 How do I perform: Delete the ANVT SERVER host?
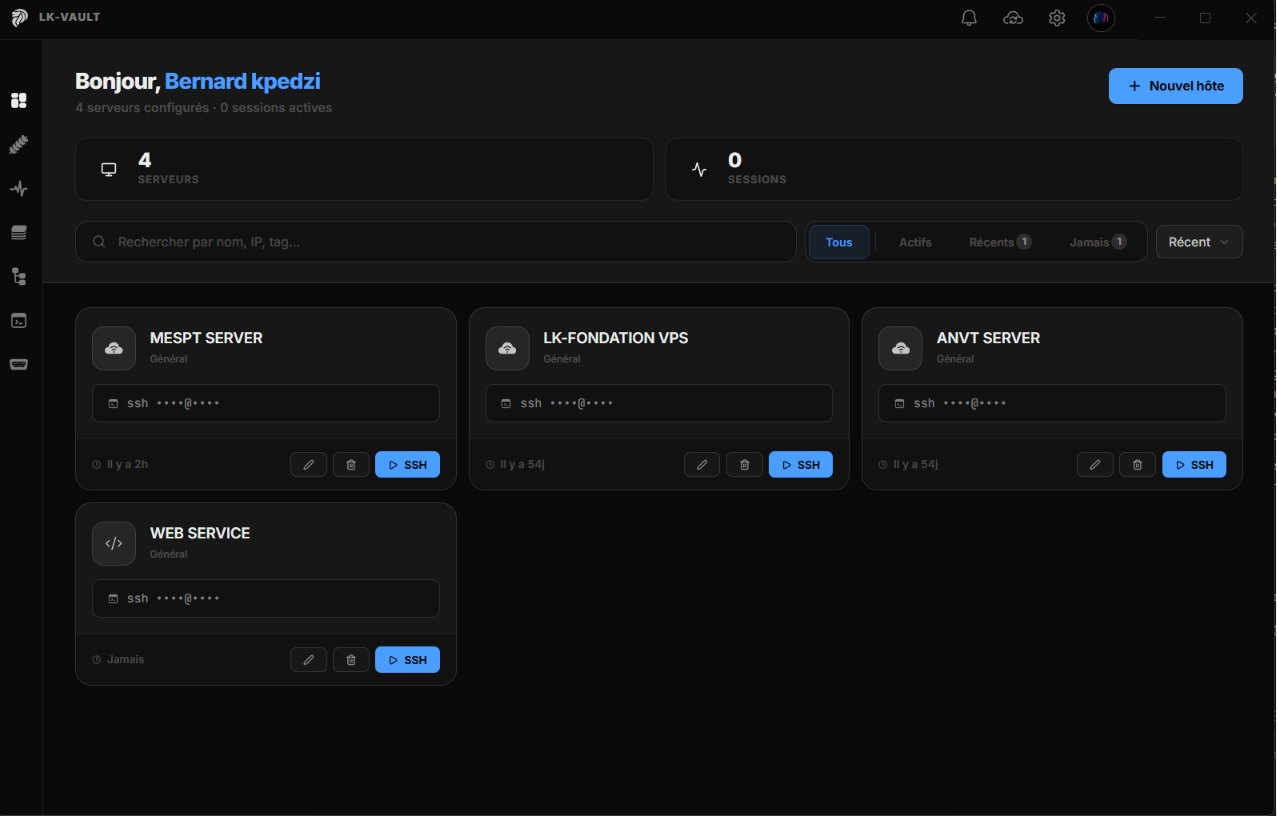click(x=1137, y=465)
